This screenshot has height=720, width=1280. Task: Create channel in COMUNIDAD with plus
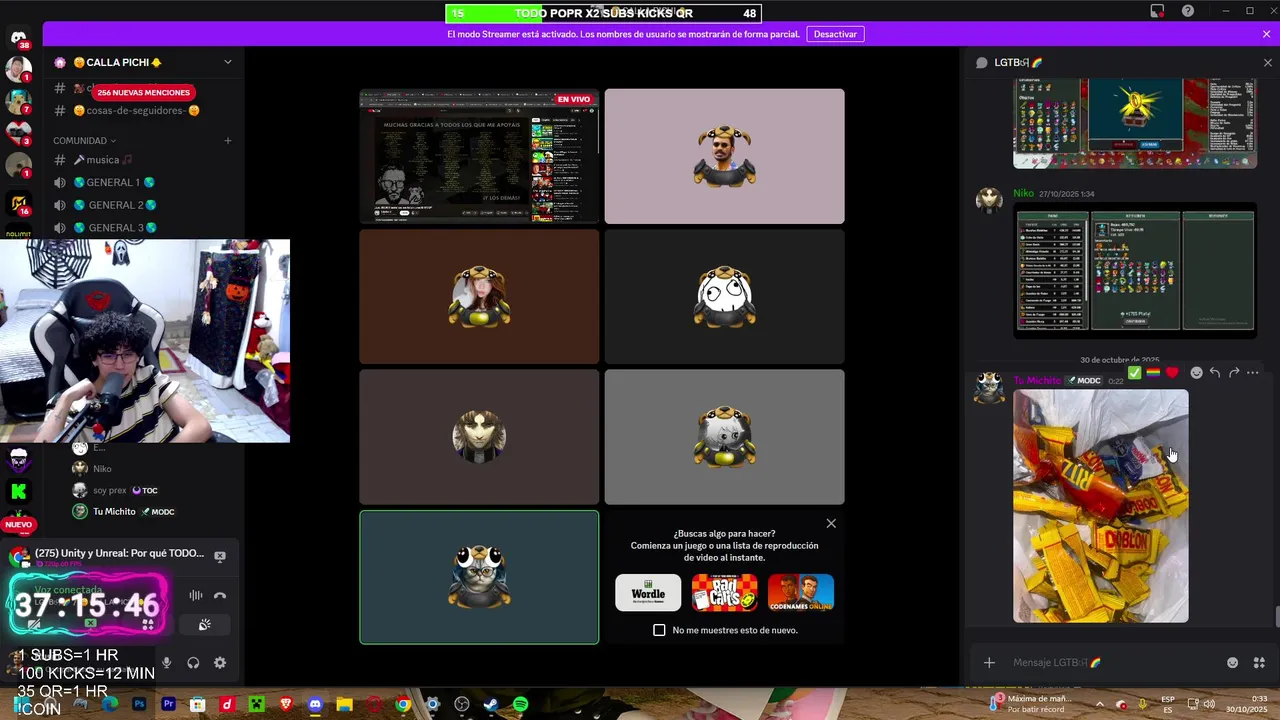(228, 141)
